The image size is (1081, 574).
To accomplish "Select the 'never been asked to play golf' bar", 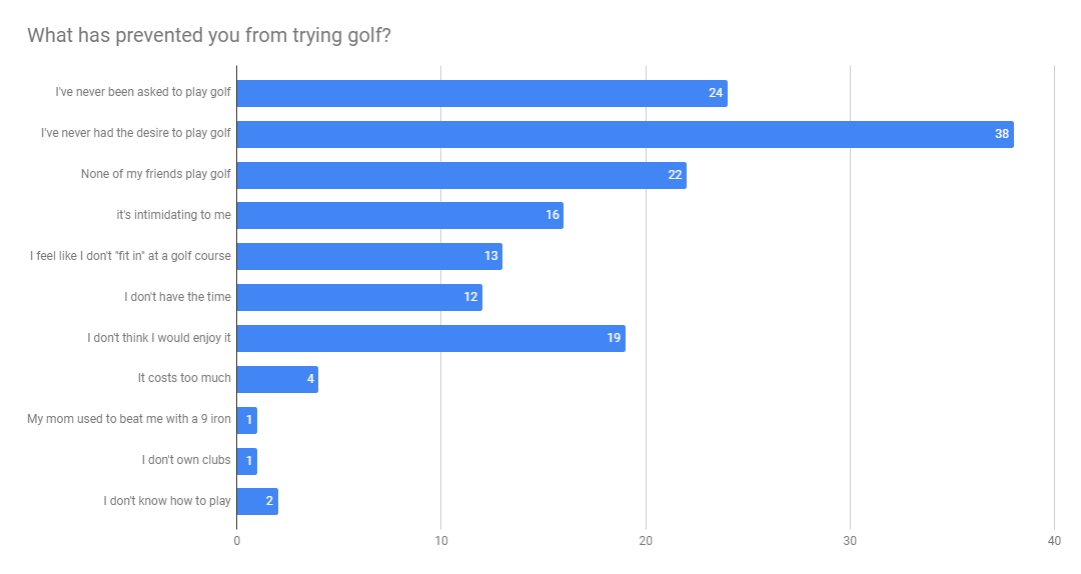I will tap(482, 93).
